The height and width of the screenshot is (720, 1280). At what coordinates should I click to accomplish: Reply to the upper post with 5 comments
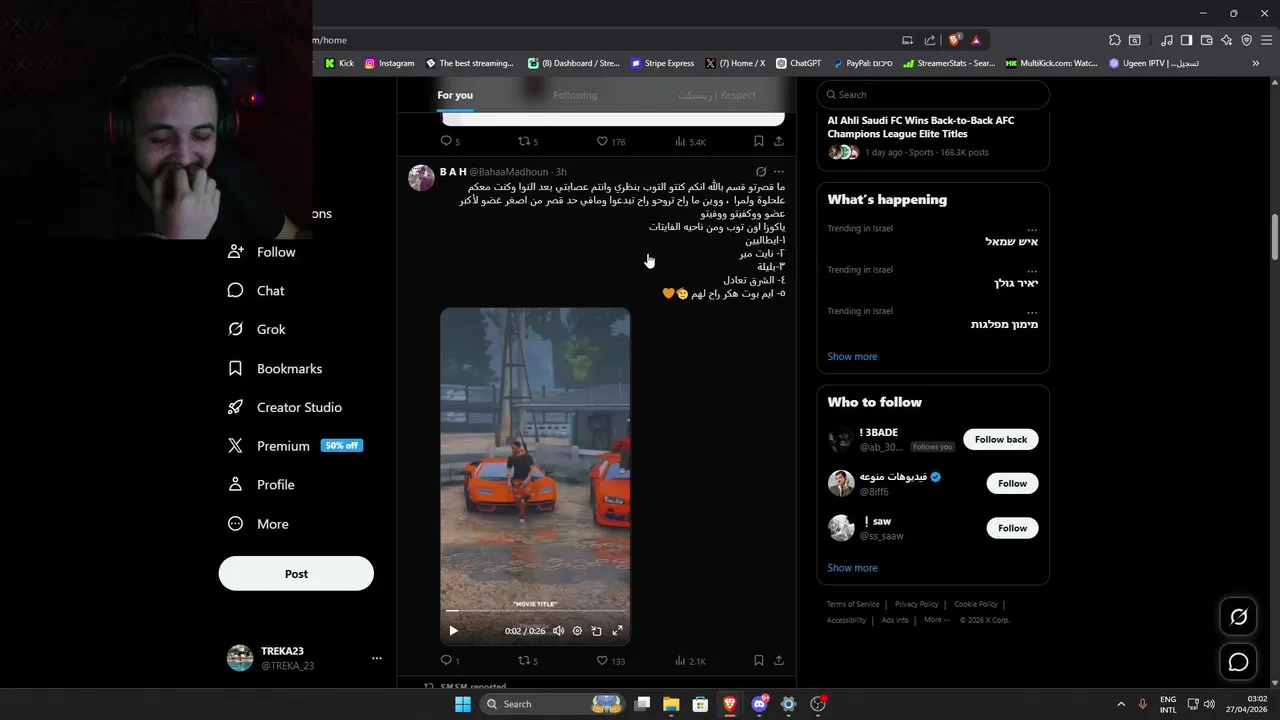[x=450, y=141]
